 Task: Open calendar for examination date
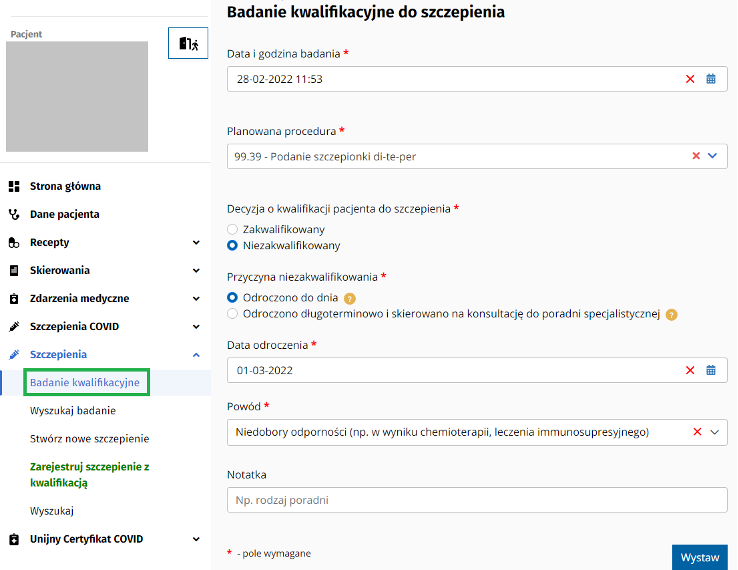[x=711, y=79]
